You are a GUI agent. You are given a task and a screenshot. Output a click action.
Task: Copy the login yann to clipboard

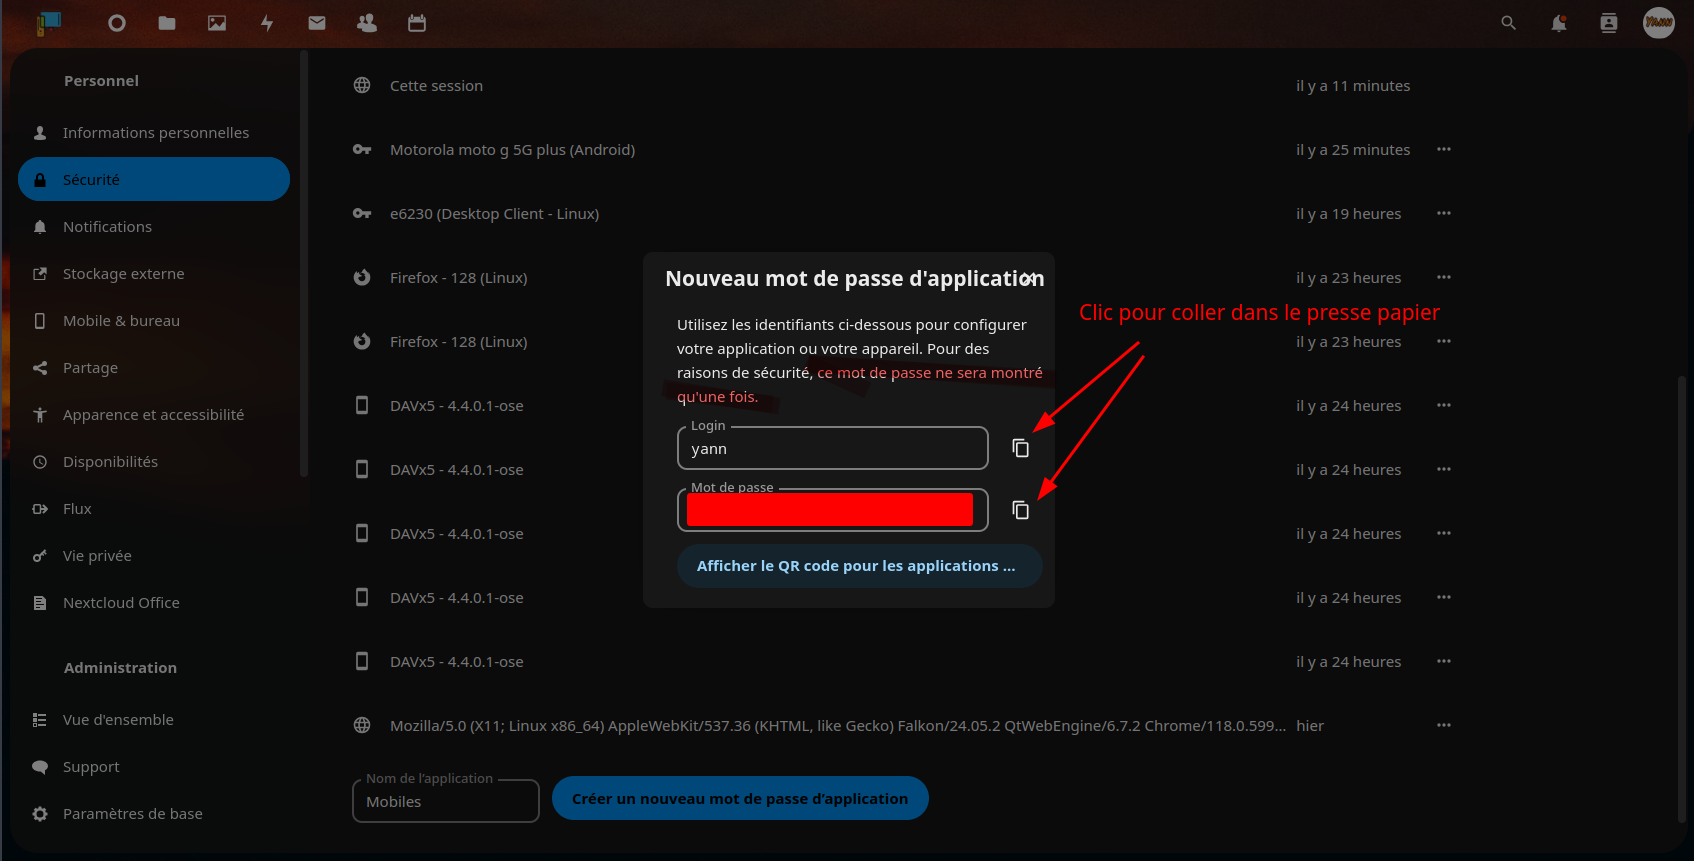click(1020, 448)
